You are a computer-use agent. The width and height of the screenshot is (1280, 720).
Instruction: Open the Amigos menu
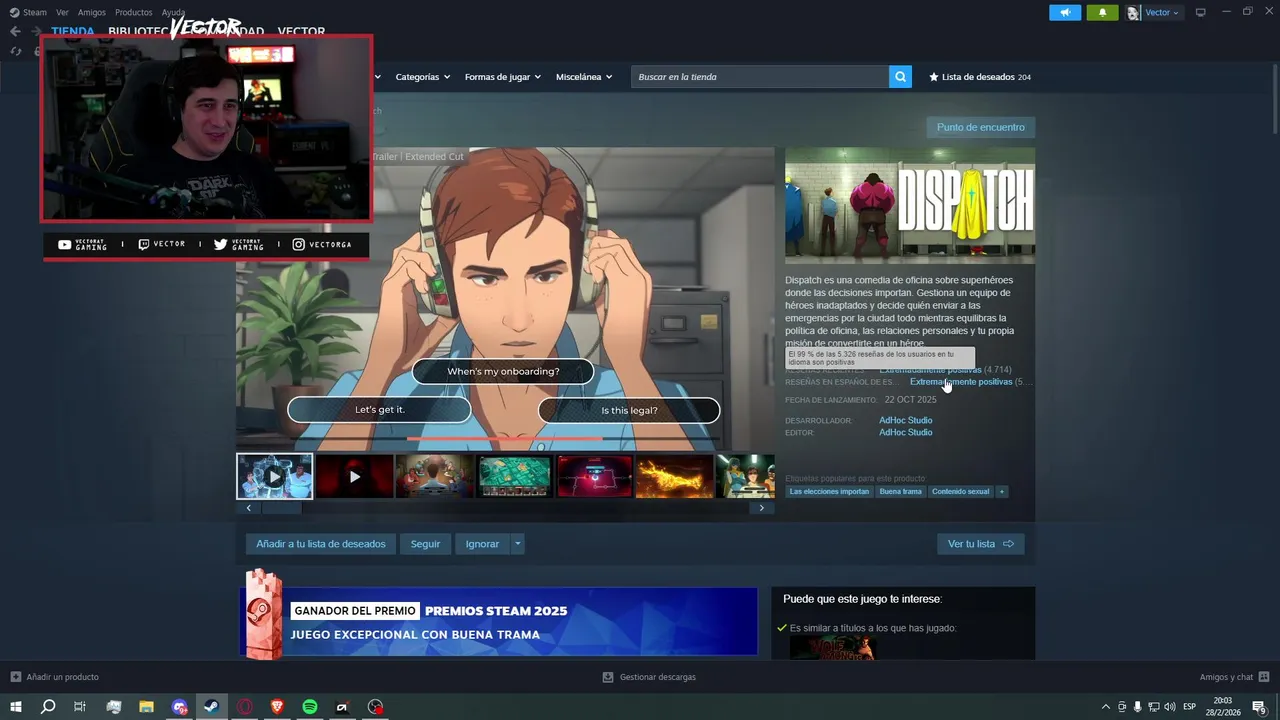pos(91,12)
